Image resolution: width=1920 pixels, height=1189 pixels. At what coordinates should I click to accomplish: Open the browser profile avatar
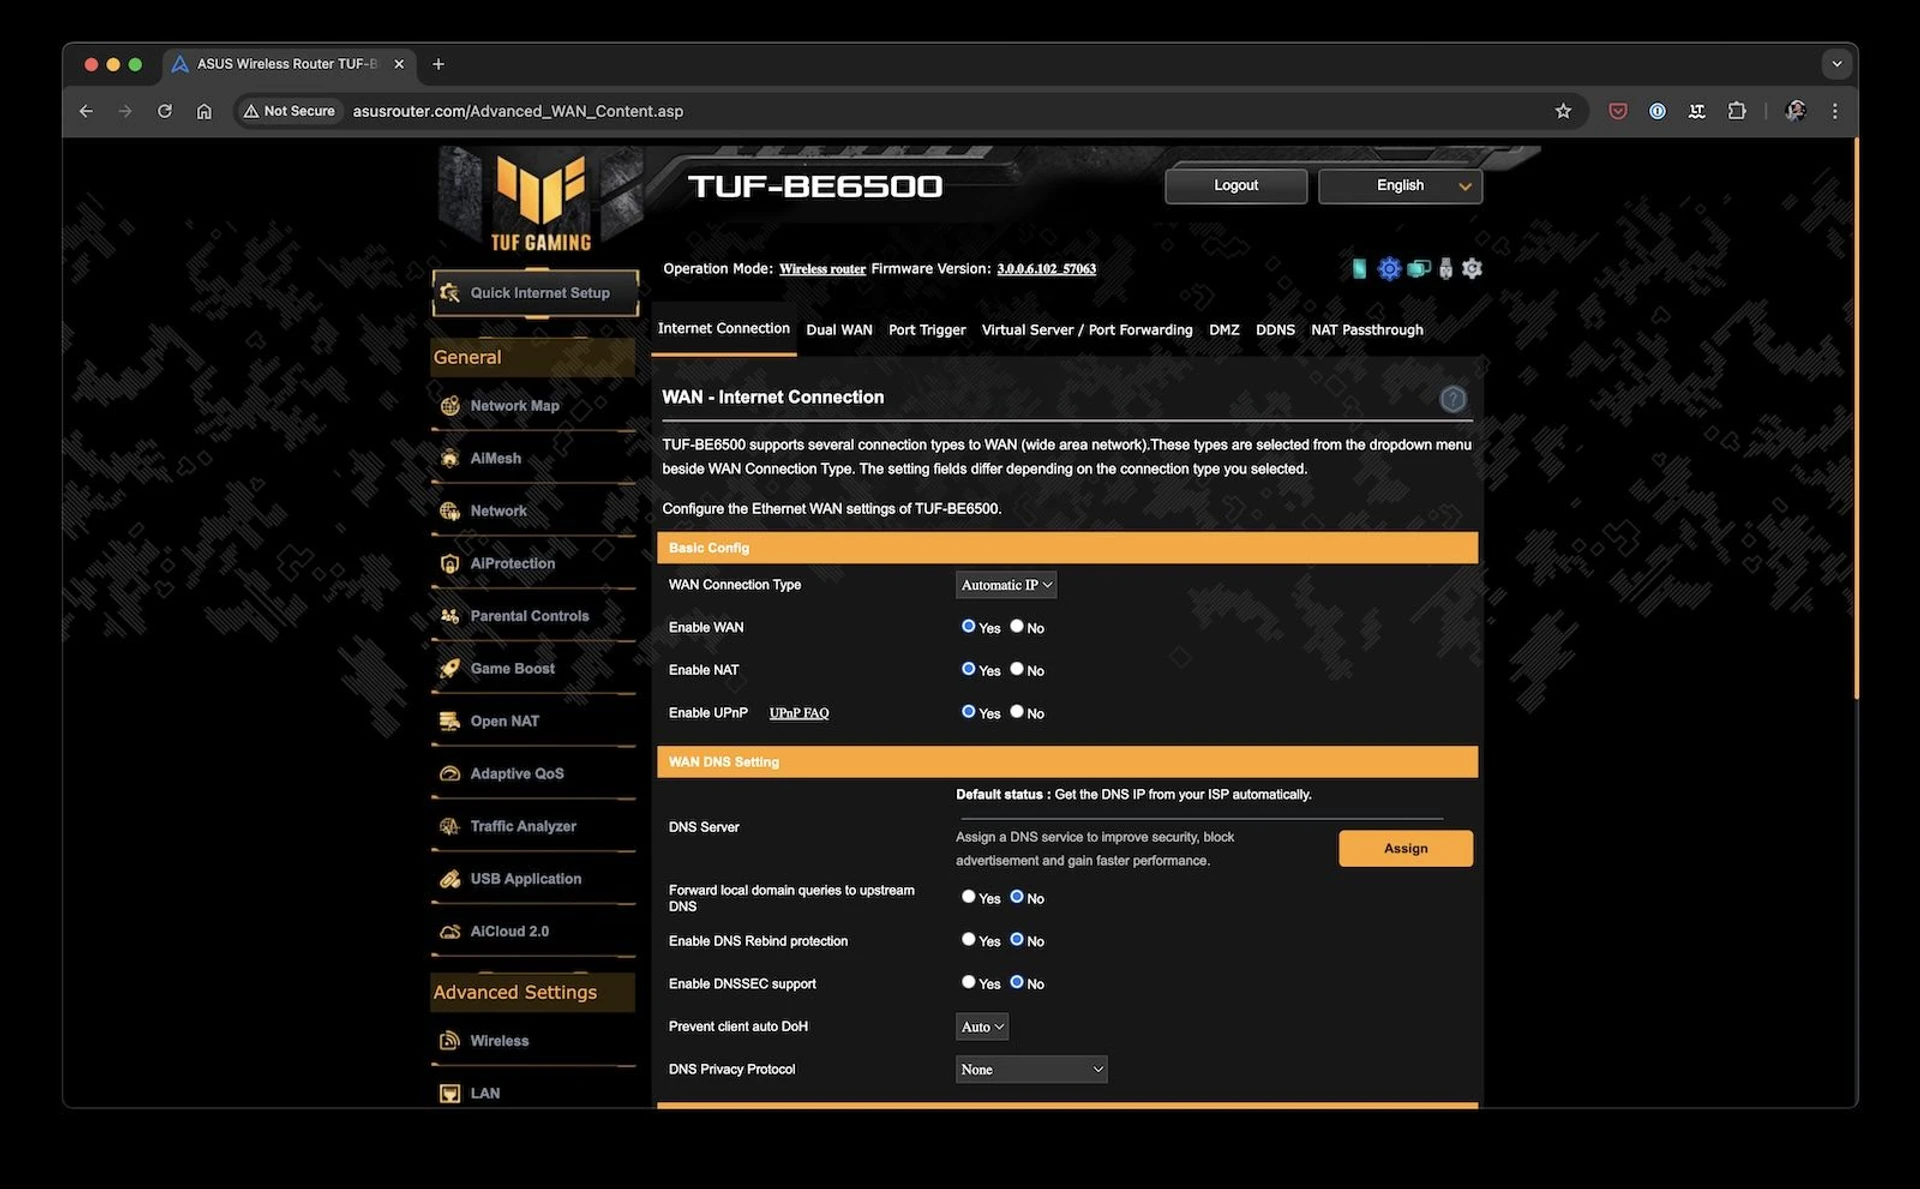pyautogui.click(x=1796, y=111)
